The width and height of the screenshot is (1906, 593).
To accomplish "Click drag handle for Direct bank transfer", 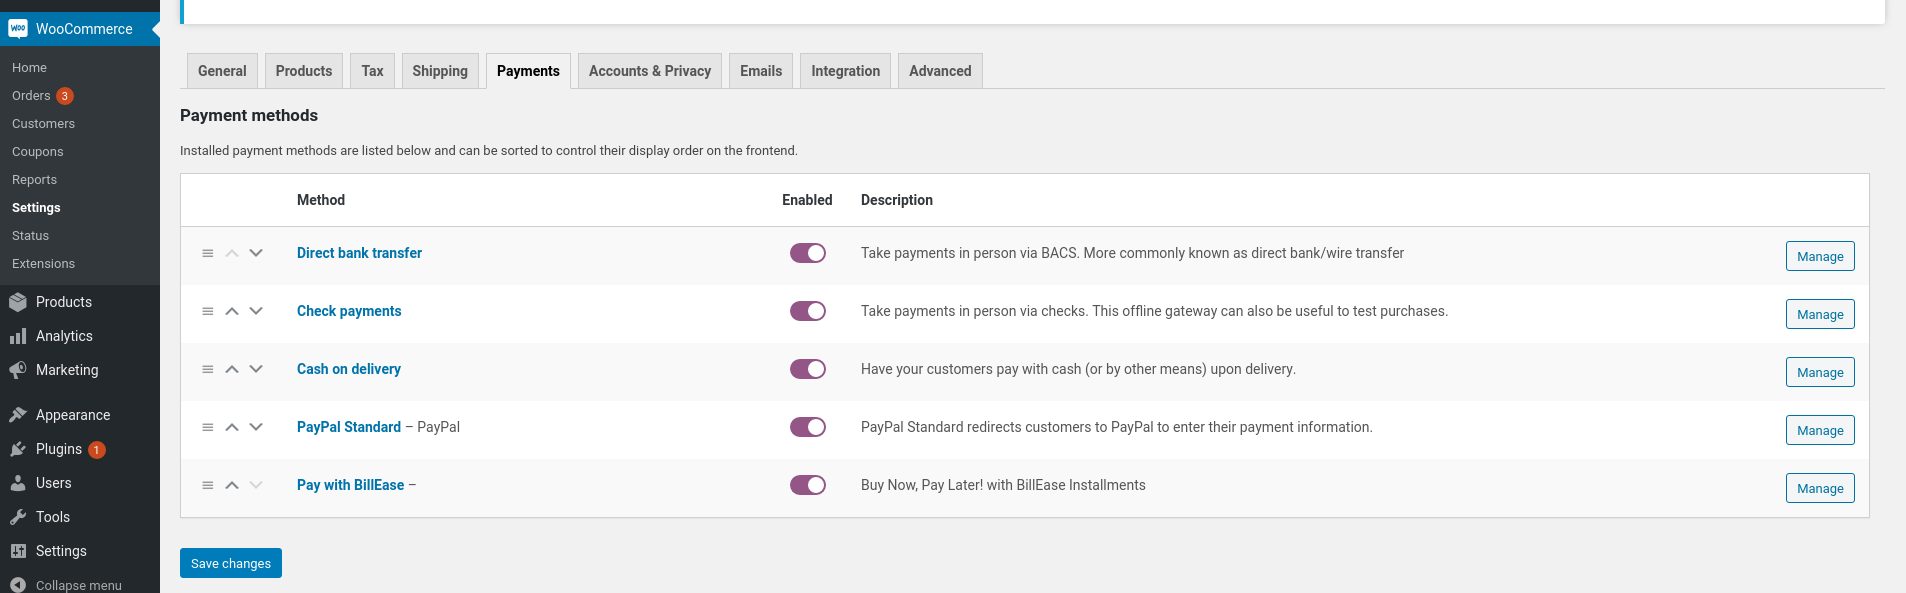I will [208, 253].
